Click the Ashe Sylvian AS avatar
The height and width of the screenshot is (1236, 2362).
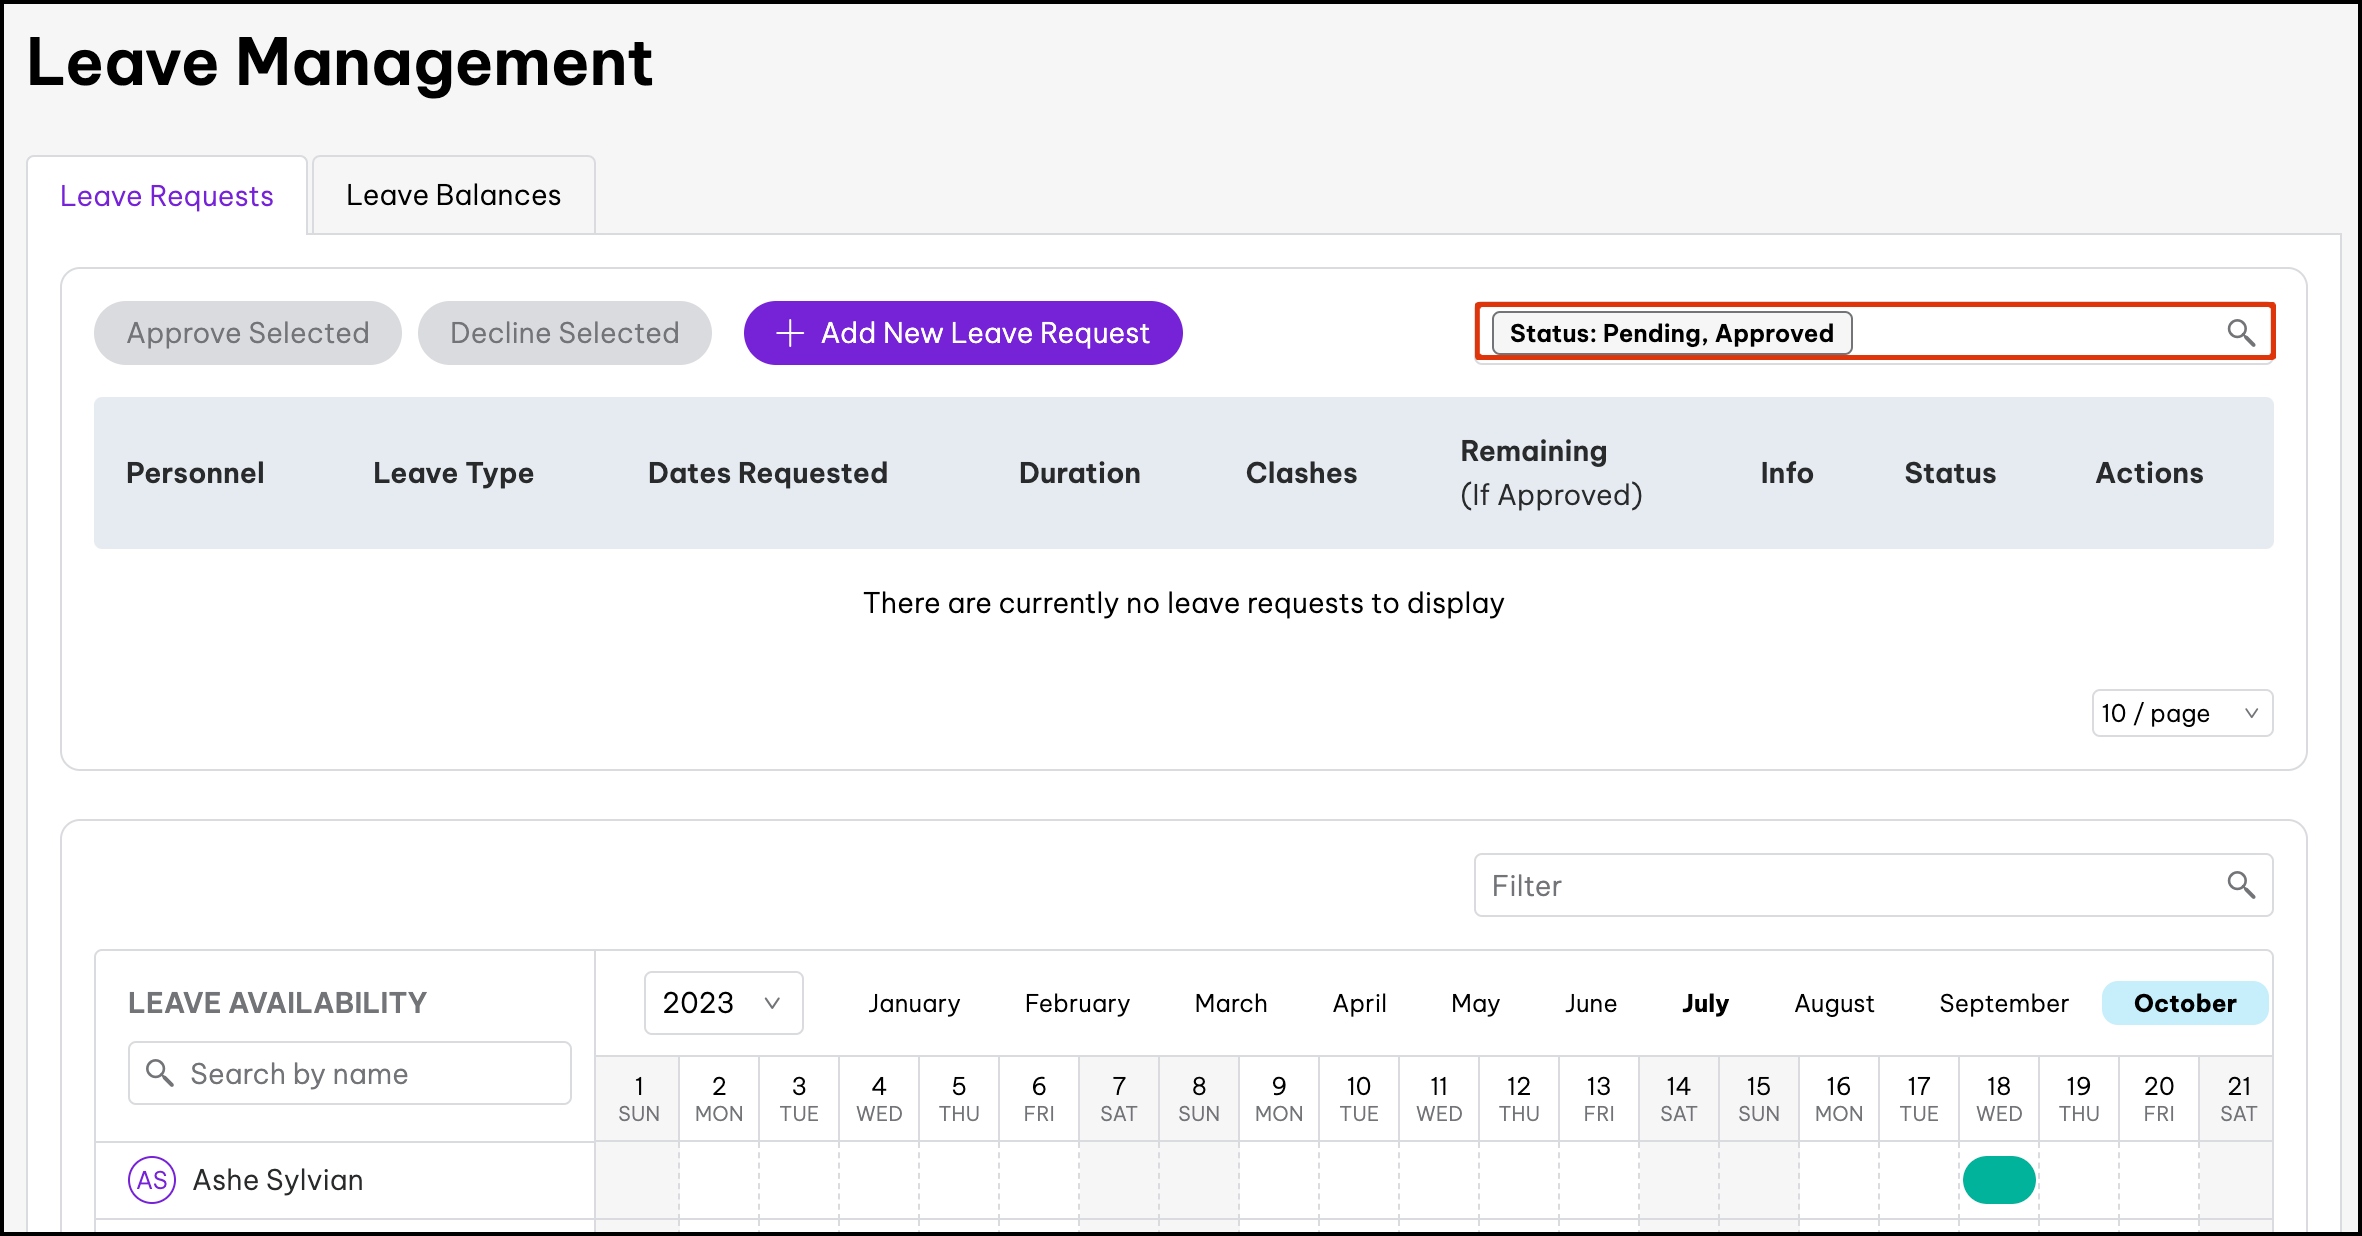click(152, 1180)
